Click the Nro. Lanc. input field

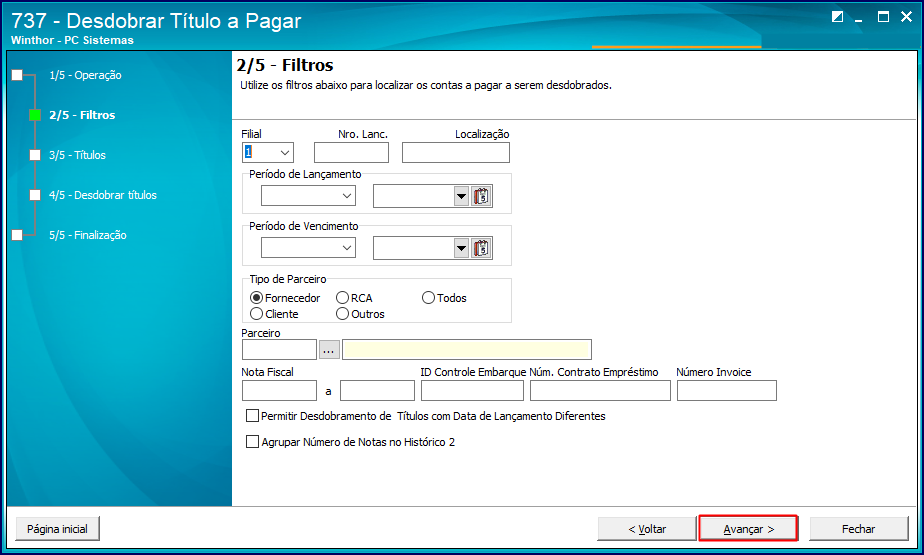351,153
